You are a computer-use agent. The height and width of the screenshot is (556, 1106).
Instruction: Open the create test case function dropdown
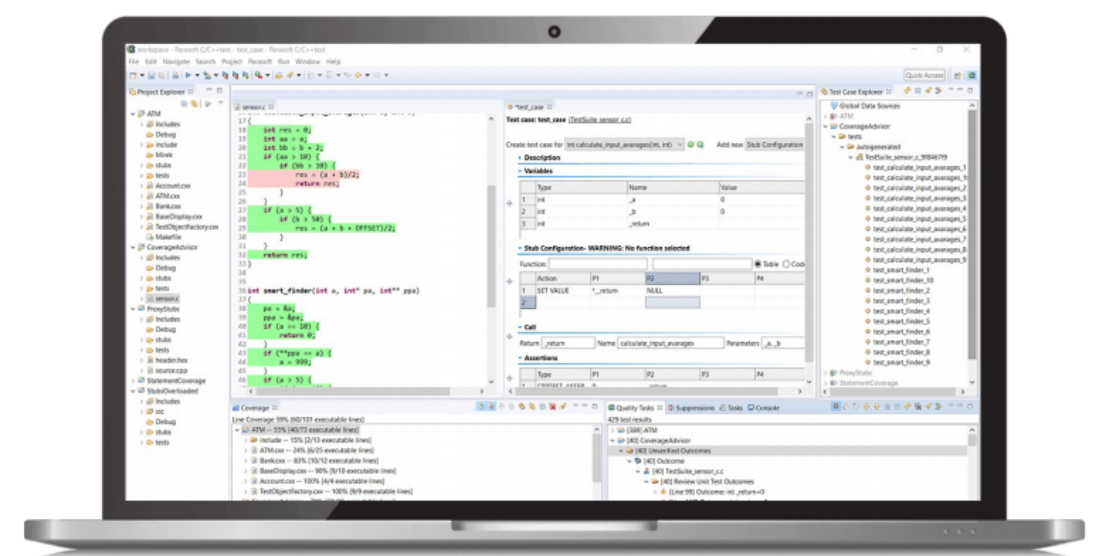625,145
